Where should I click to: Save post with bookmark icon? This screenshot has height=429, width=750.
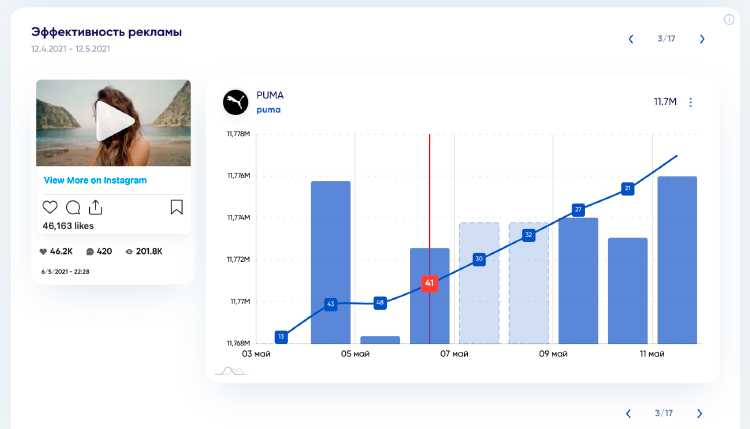(x=176, y=207)
